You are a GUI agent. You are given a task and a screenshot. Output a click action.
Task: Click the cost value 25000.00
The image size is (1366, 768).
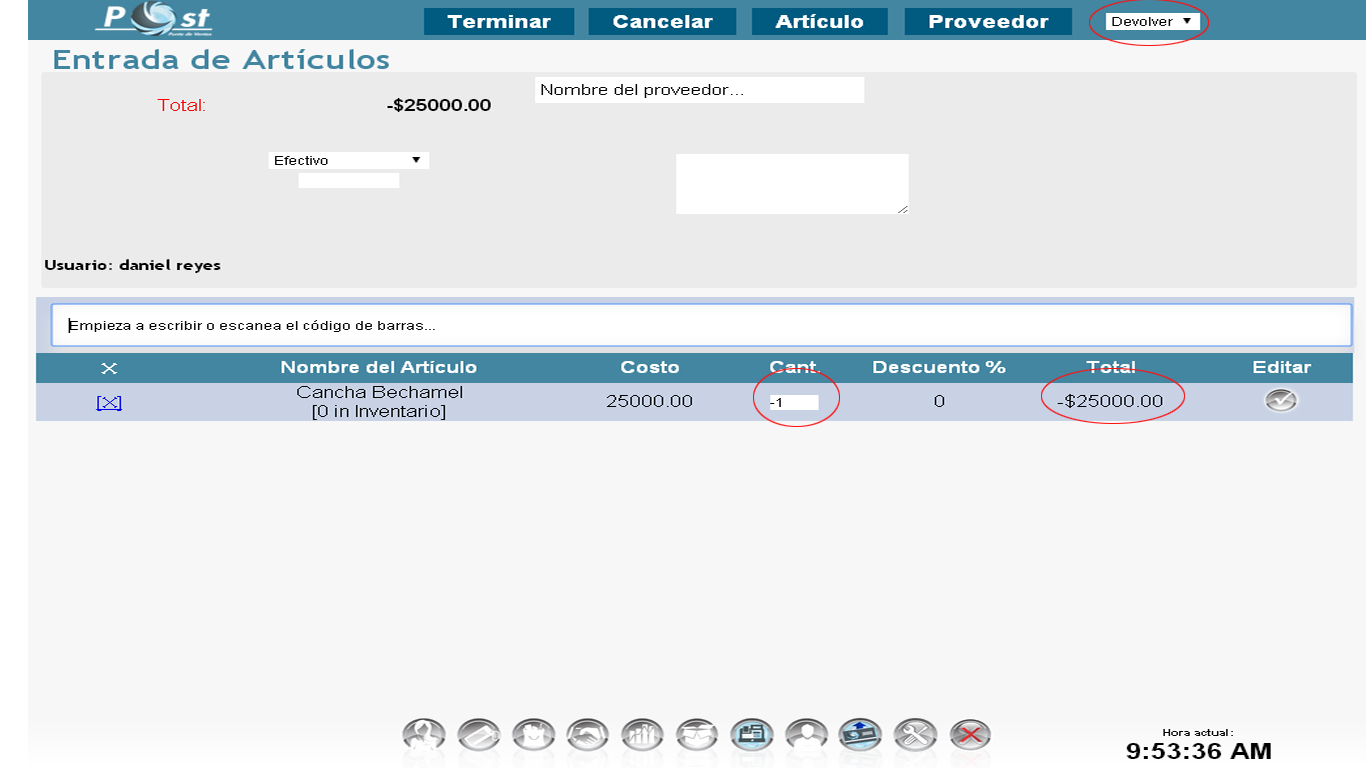[x=649, y=402]
